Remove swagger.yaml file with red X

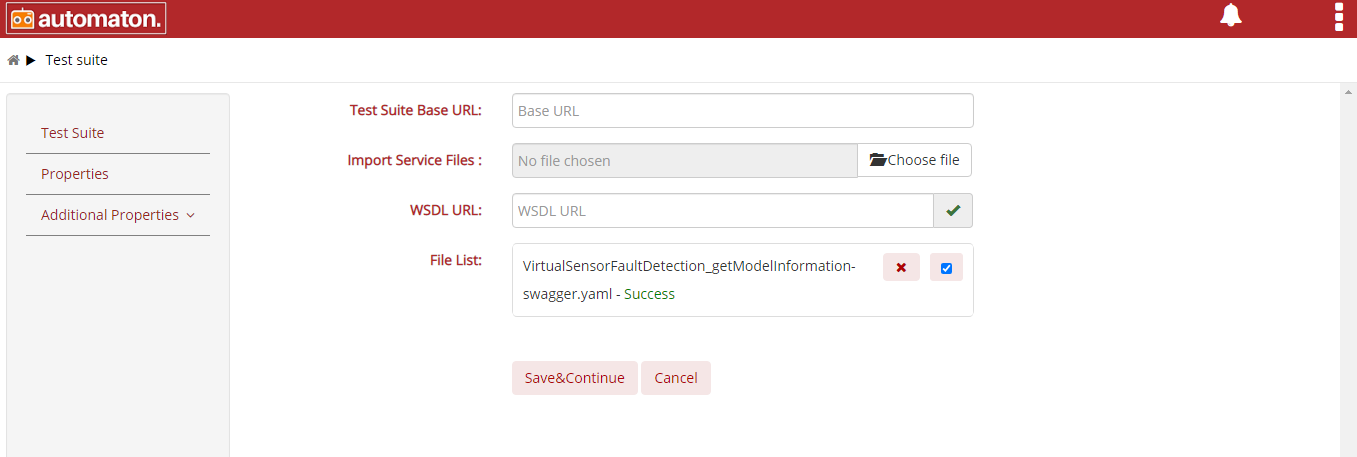tap(901, 267)
